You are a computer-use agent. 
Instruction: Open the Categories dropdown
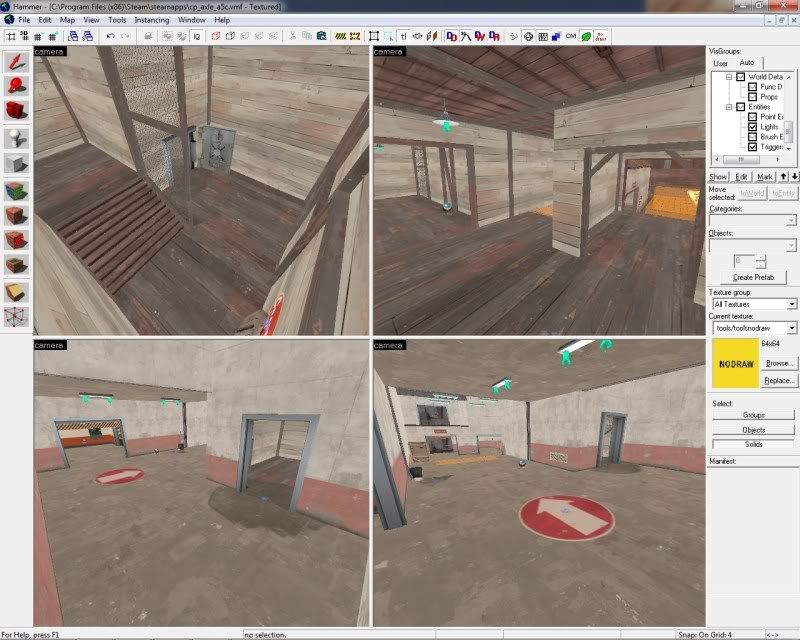click(790, 220)
